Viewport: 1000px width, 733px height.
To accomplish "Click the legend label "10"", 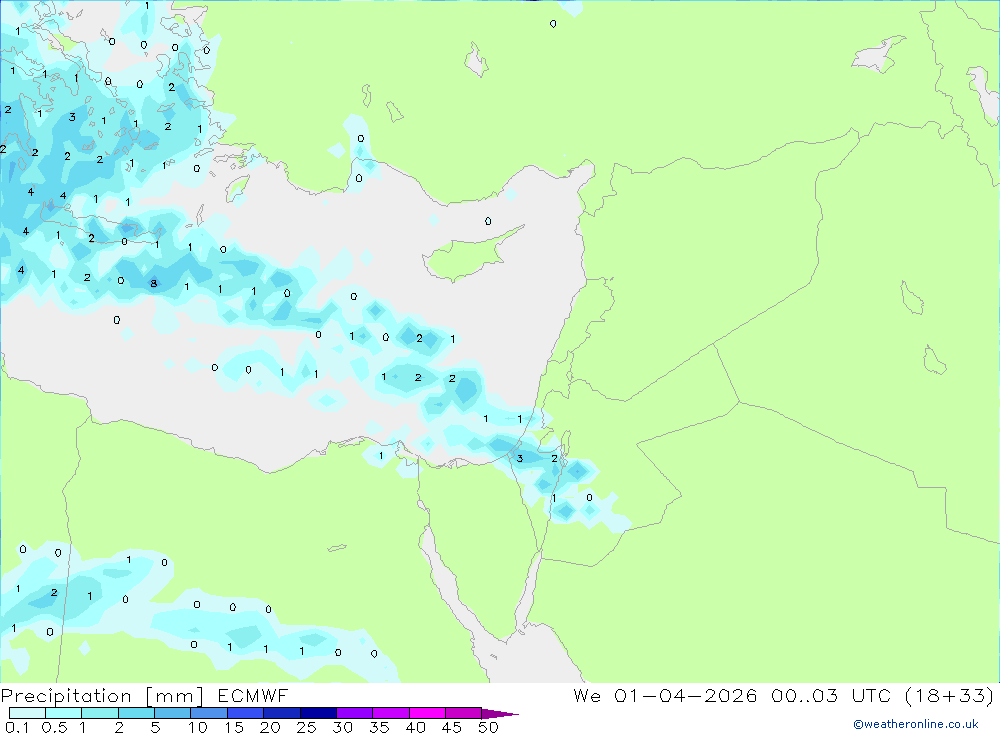I will 198,727.
